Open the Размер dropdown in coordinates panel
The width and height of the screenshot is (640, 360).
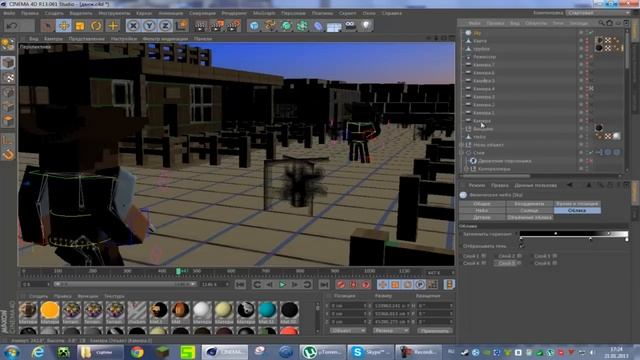[391, 330]
